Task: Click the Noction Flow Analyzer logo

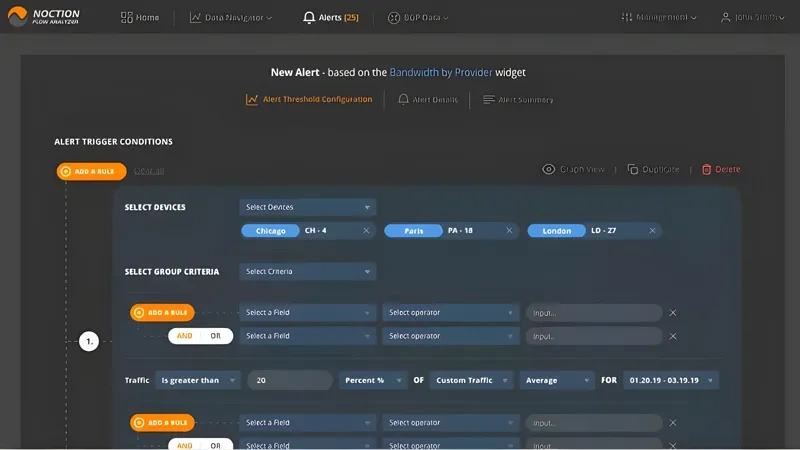Action: (46, 18)
